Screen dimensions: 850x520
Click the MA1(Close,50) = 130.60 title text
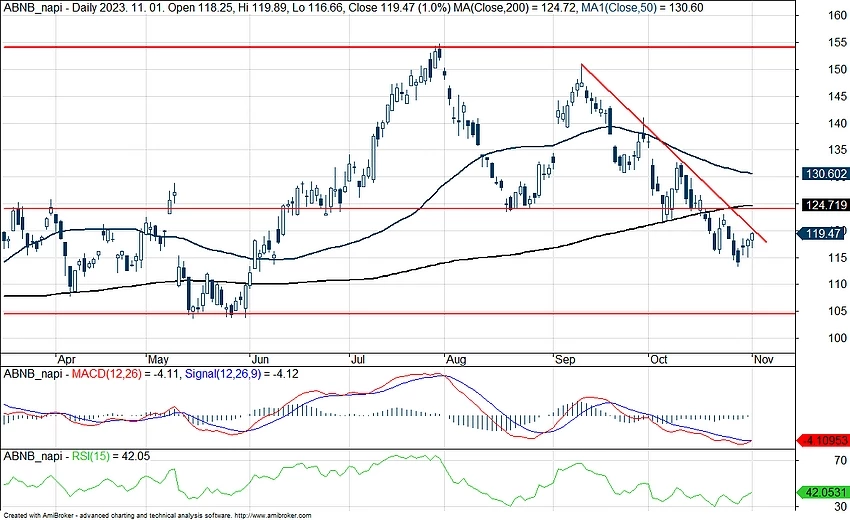(x=642, y=8)
